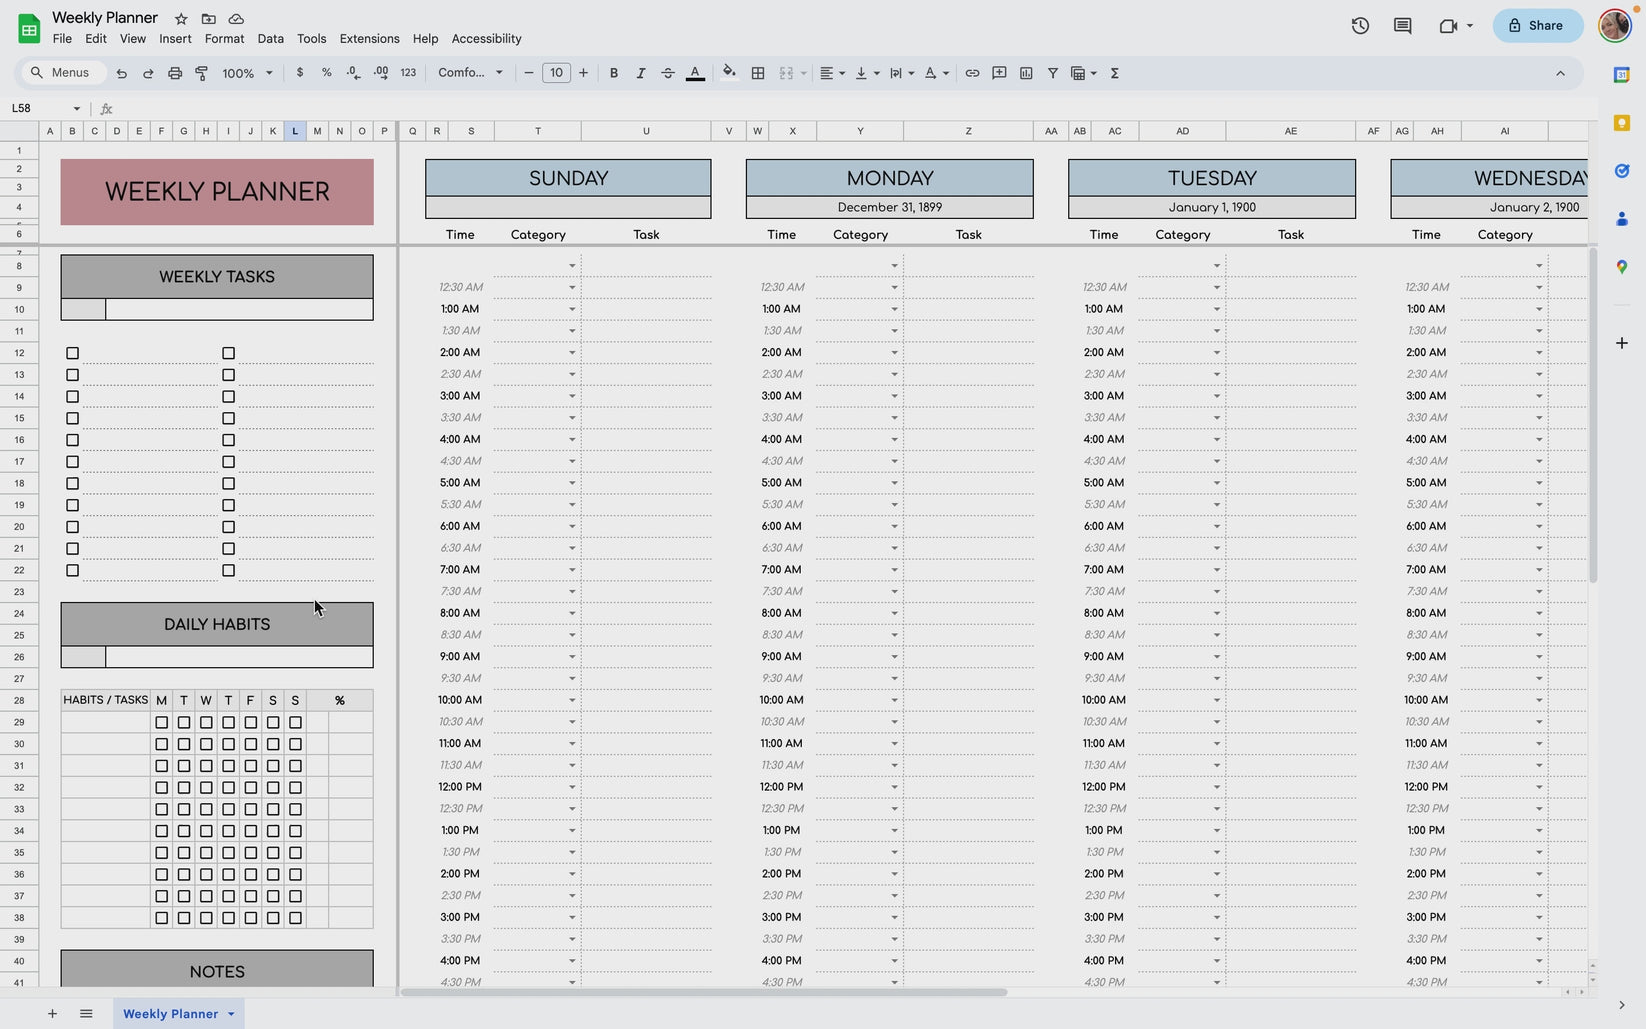Open the text color picker

click(x=695, y=73)
